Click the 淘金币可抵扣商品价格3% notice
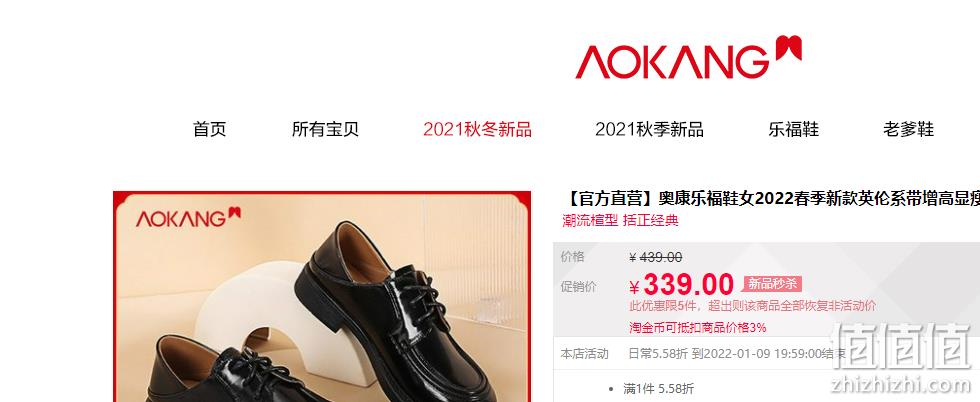The width and height of the screenshot is (980, 402). pos(698,328)
